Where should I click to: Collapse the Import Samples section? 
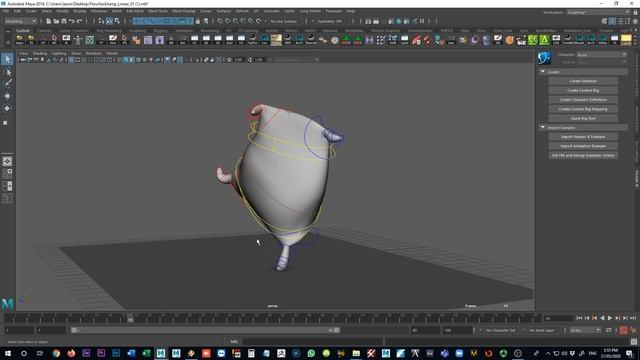click(542, 127)
